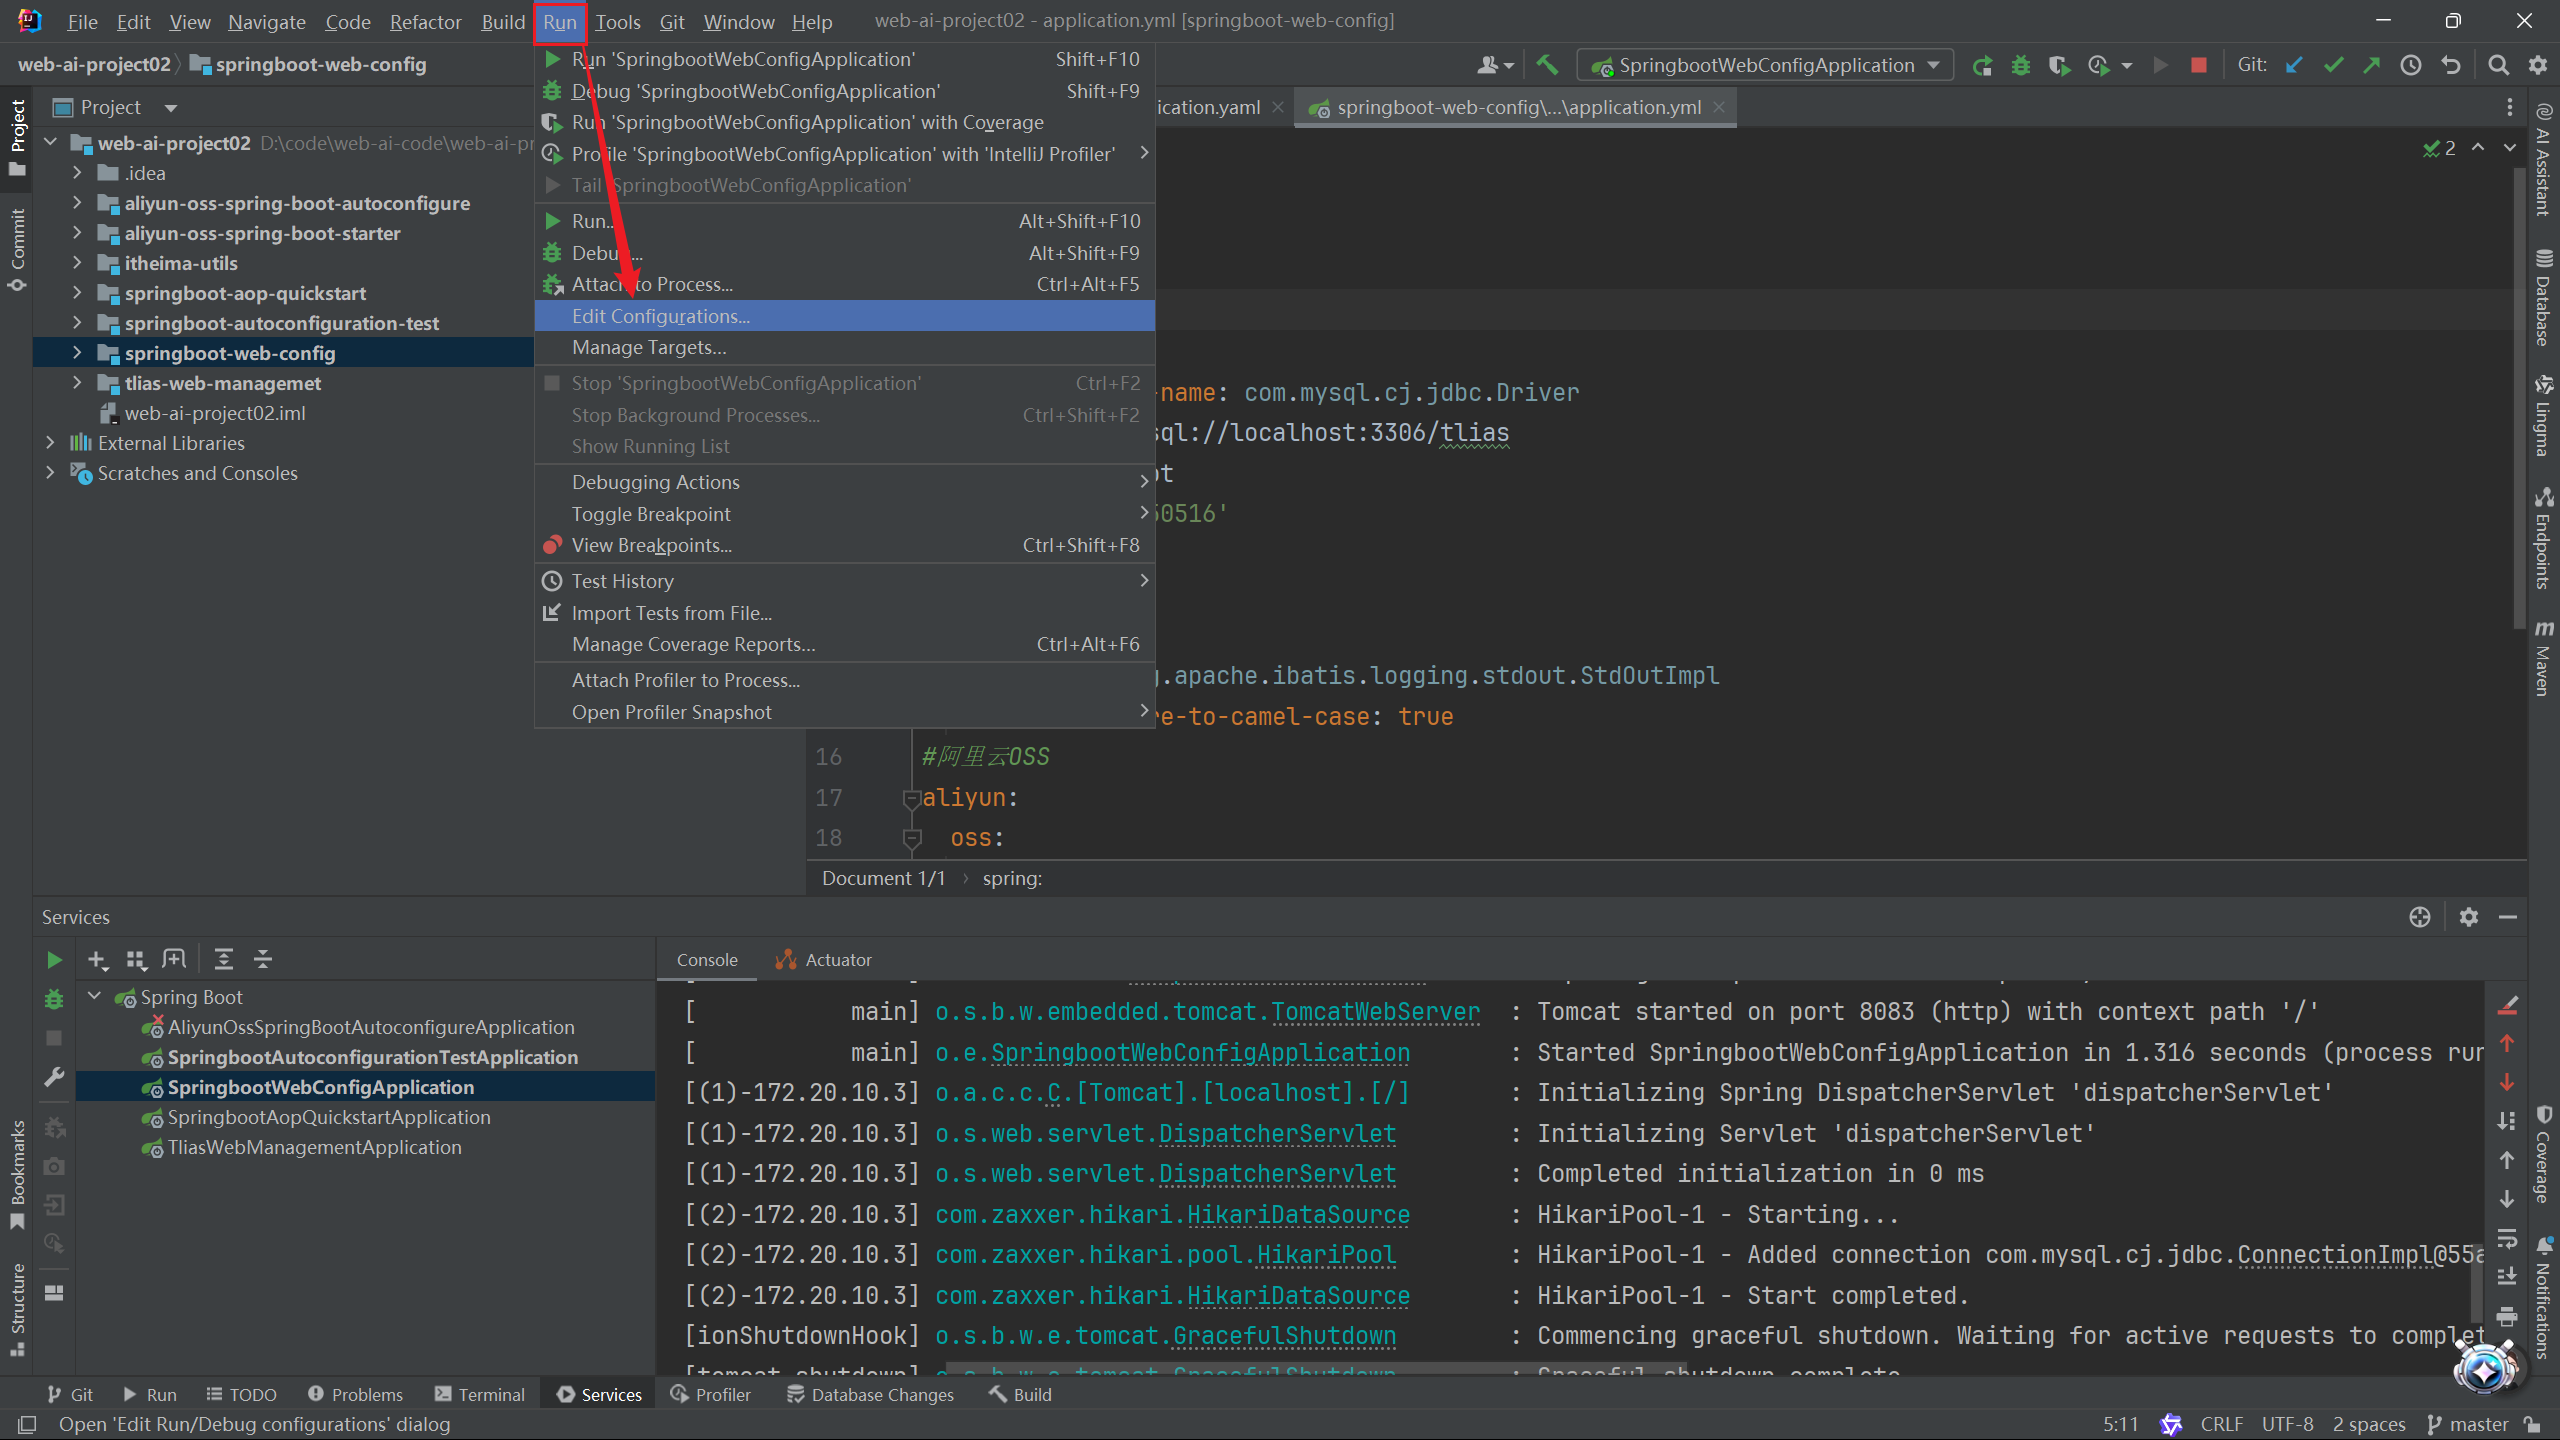The width and height of the screenshot is (2560, 1440).
Task: Click the red Stop button in toolbar
Action: (2198, 65)
